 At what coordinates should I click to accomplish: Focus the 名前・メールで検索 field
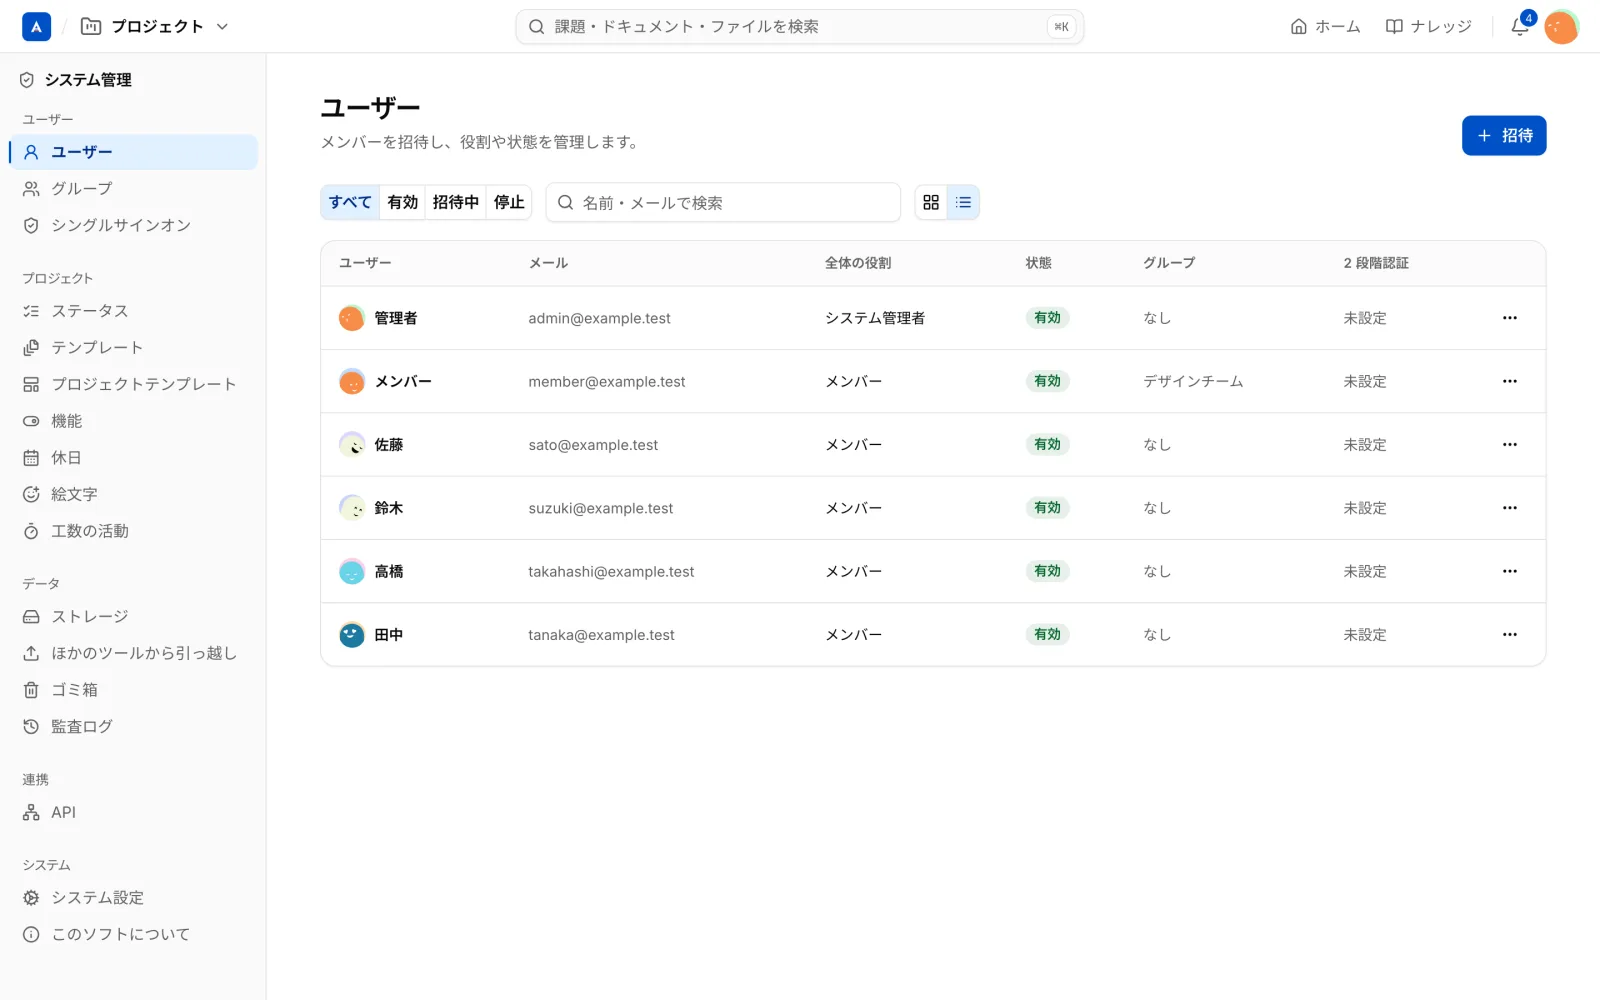point(723,203)
